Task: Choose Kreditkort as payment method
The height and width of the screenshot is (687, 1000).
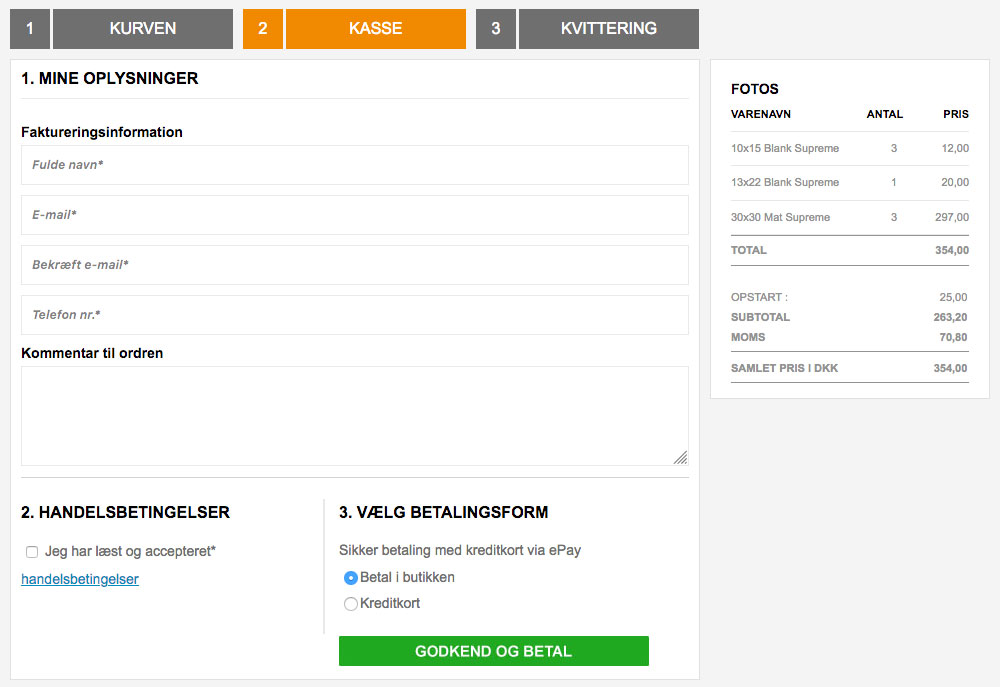Action: point(351,604)
